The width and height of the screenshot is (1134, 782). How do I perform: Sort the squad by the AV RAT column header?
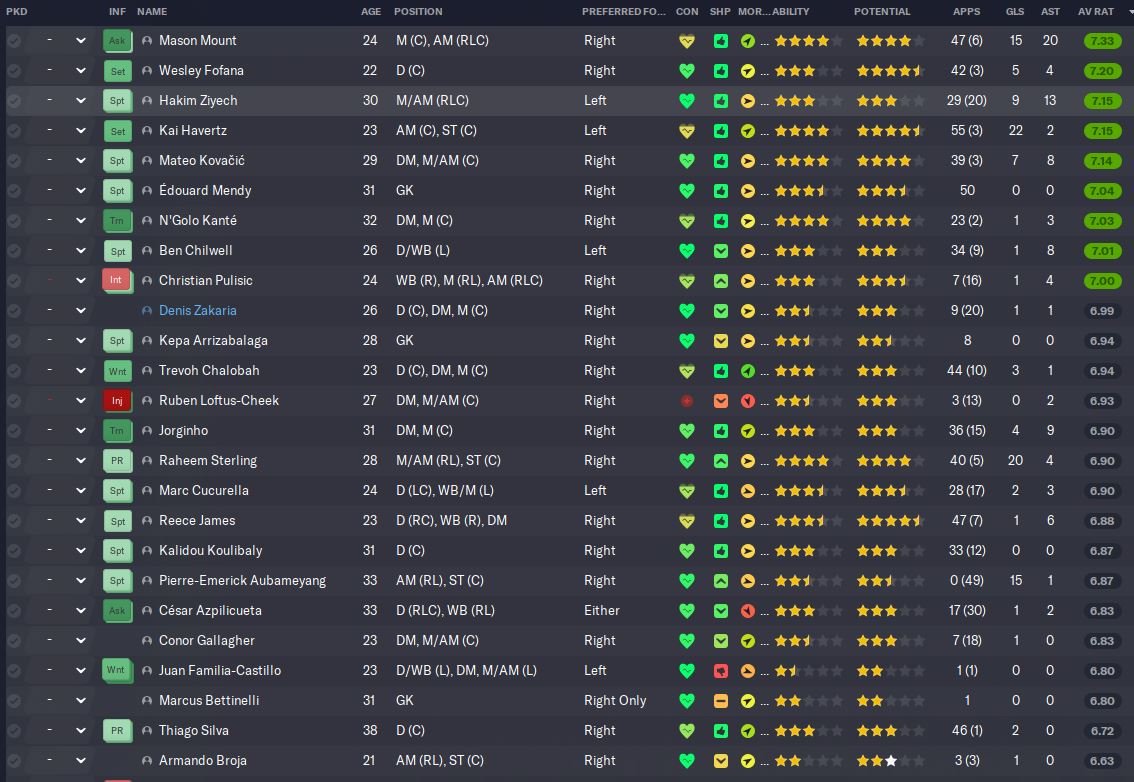coord(1096,12)
